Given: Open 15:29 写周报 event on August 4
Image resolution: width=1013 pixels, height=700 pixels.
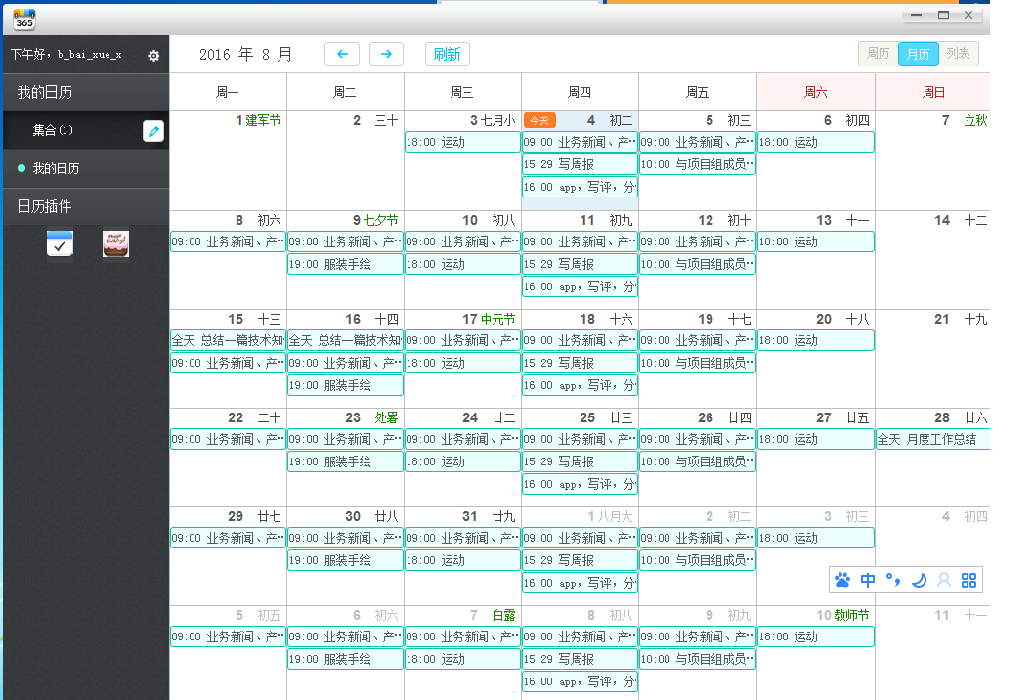Looking at the screenshot, I should pyautogui.click(x=580, y=164).
